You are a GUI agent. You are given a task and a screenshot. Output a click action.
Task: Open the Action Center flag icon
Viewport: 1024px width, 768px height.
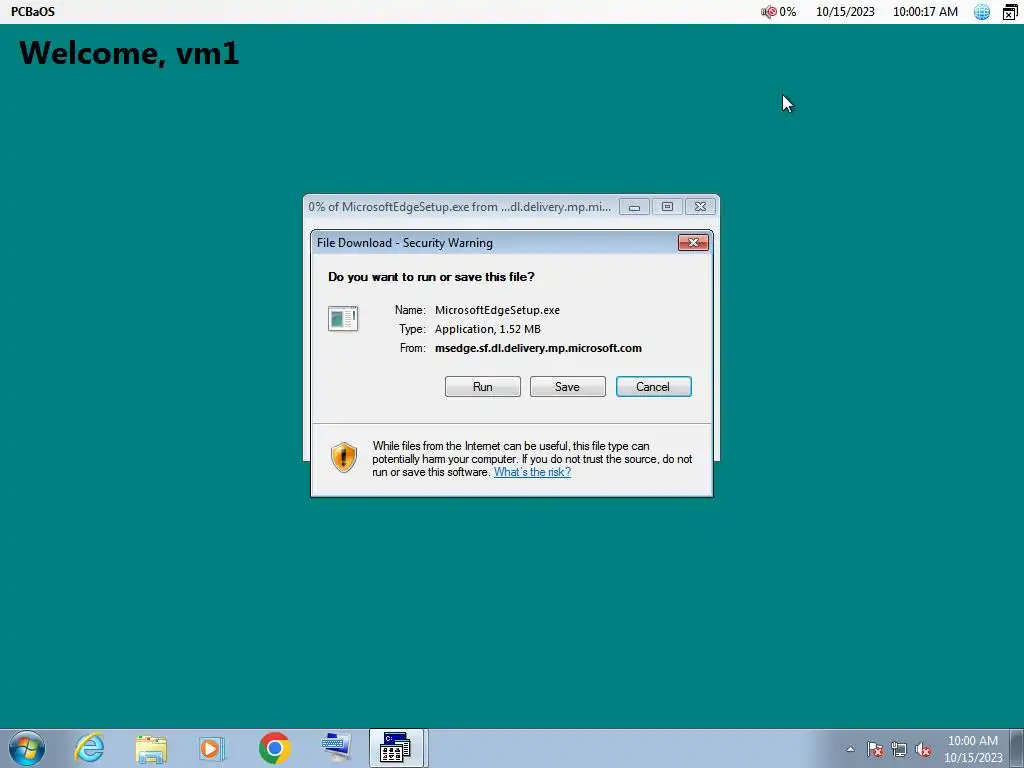click(875, 750)
